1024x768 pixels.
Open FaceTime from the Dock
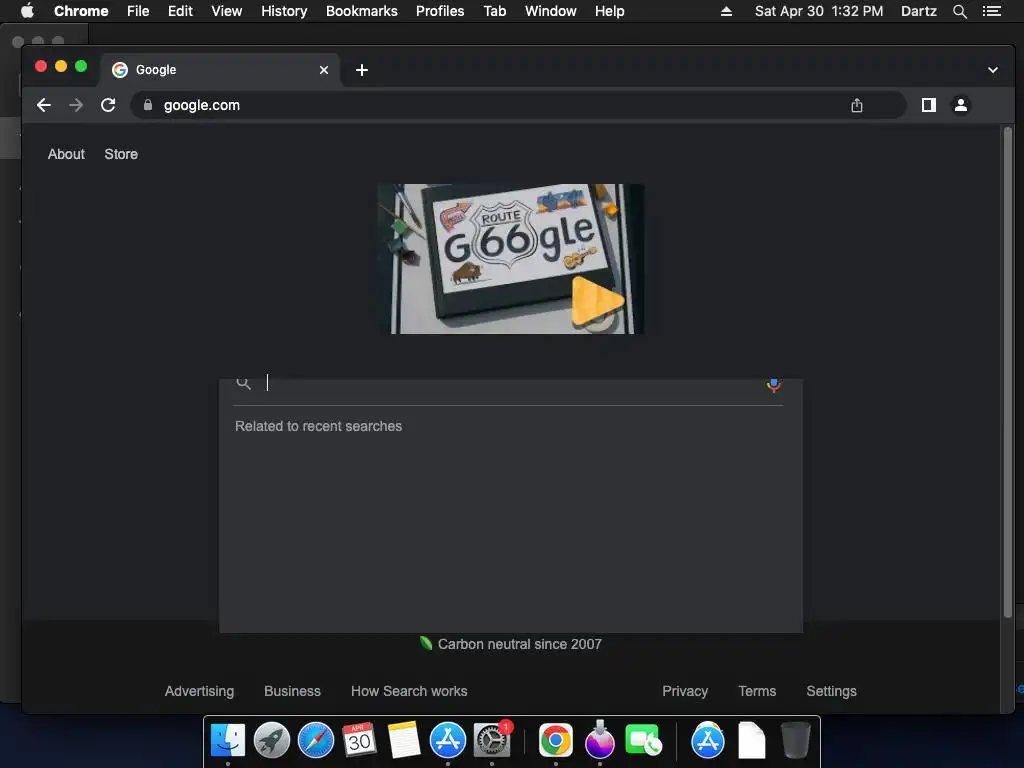pyautogui.click(x=643, y=741)
